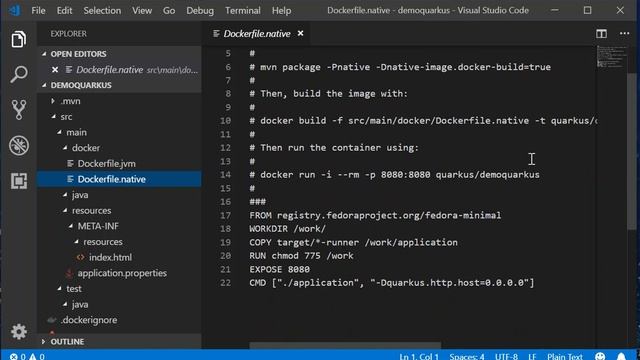Open the editor More Actions menu
This screenshot has height=360, width=640.
point(624,33)
